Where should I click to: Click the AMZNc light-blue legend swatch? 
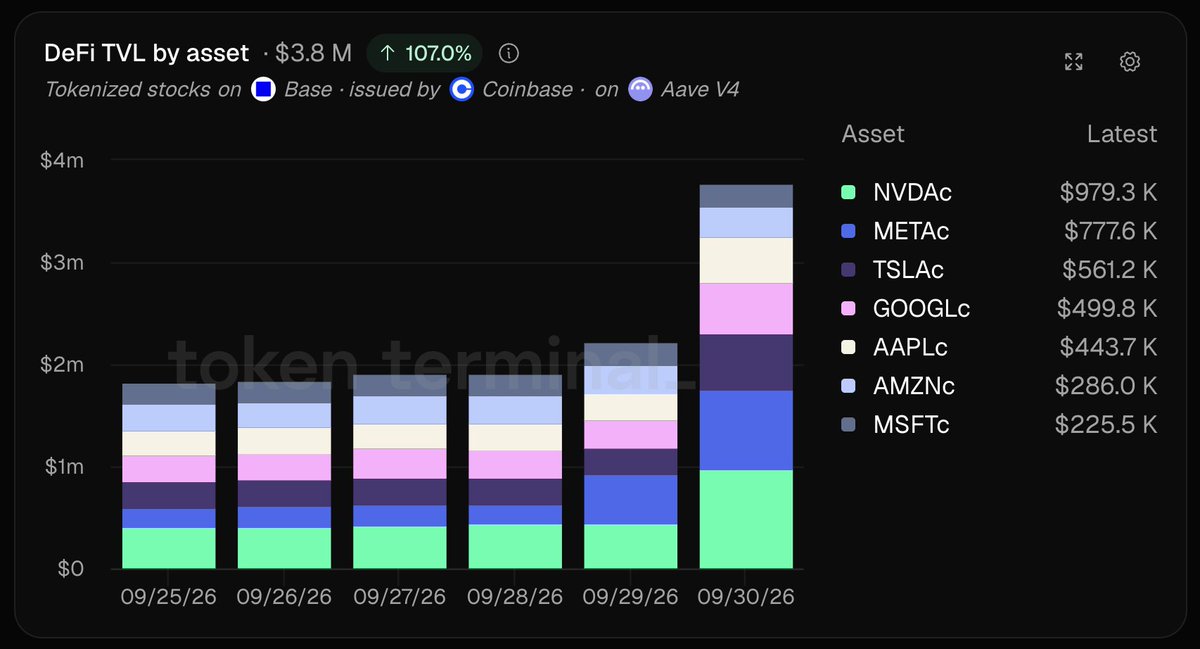[x=849, y=386]
